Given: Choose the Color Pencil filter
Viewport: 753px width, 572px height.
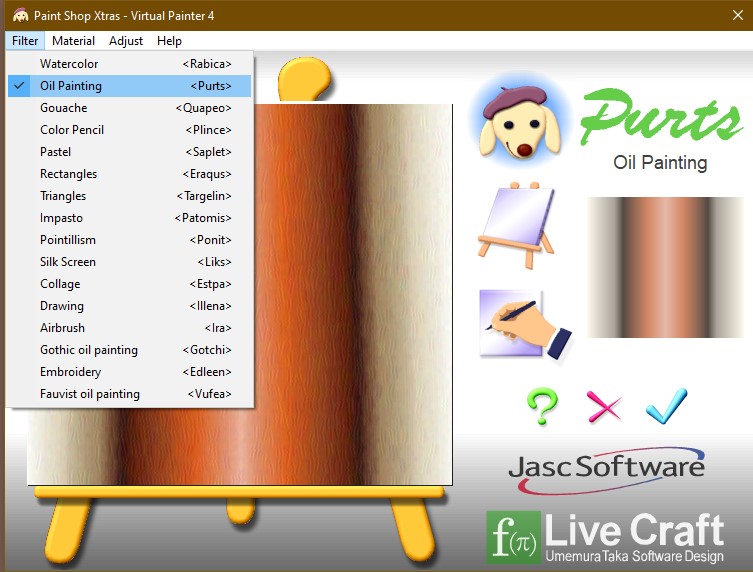Looking at the screenshot, I should pyautogui.click(x=130, y=130).
